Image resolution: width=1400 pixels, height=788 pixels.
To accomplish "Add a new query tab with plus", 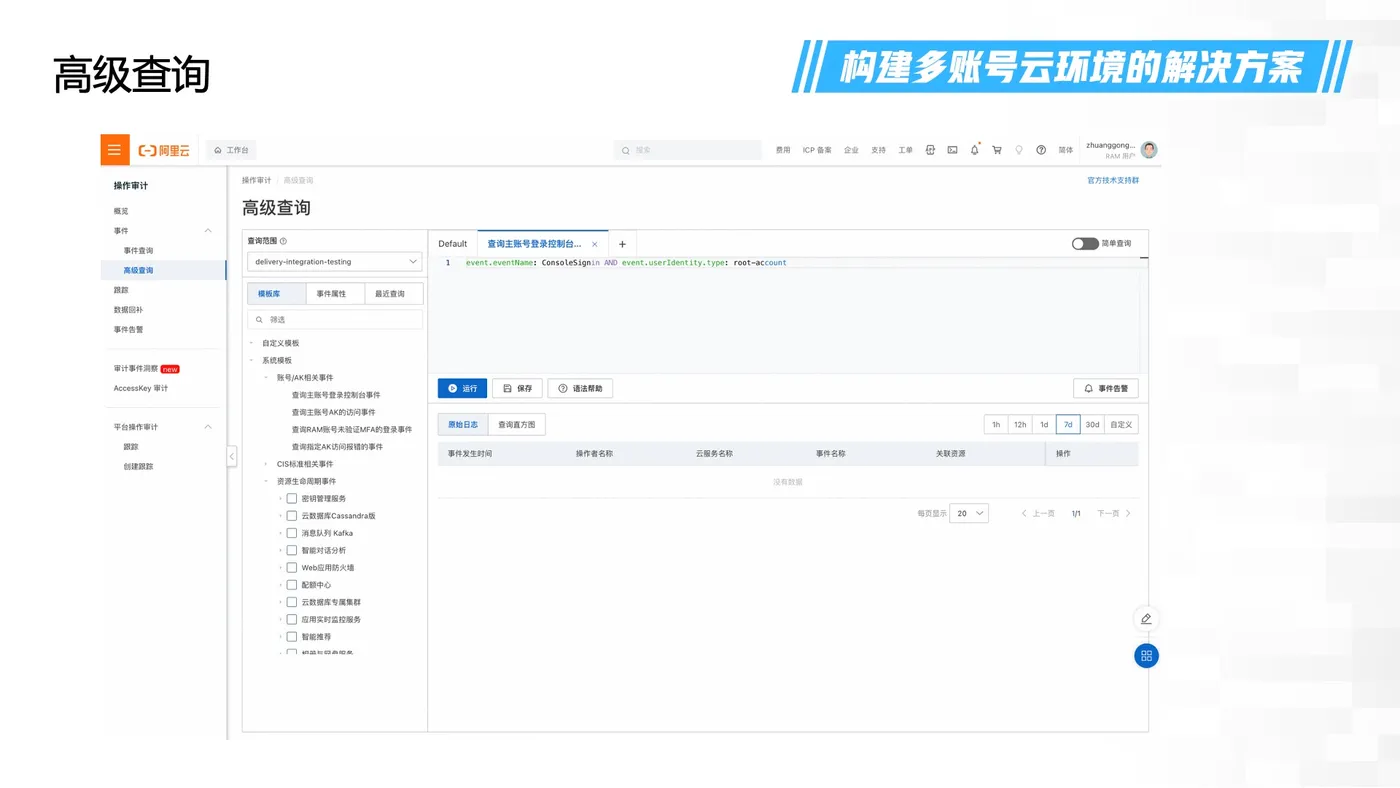I will click(x=622, y=244).
